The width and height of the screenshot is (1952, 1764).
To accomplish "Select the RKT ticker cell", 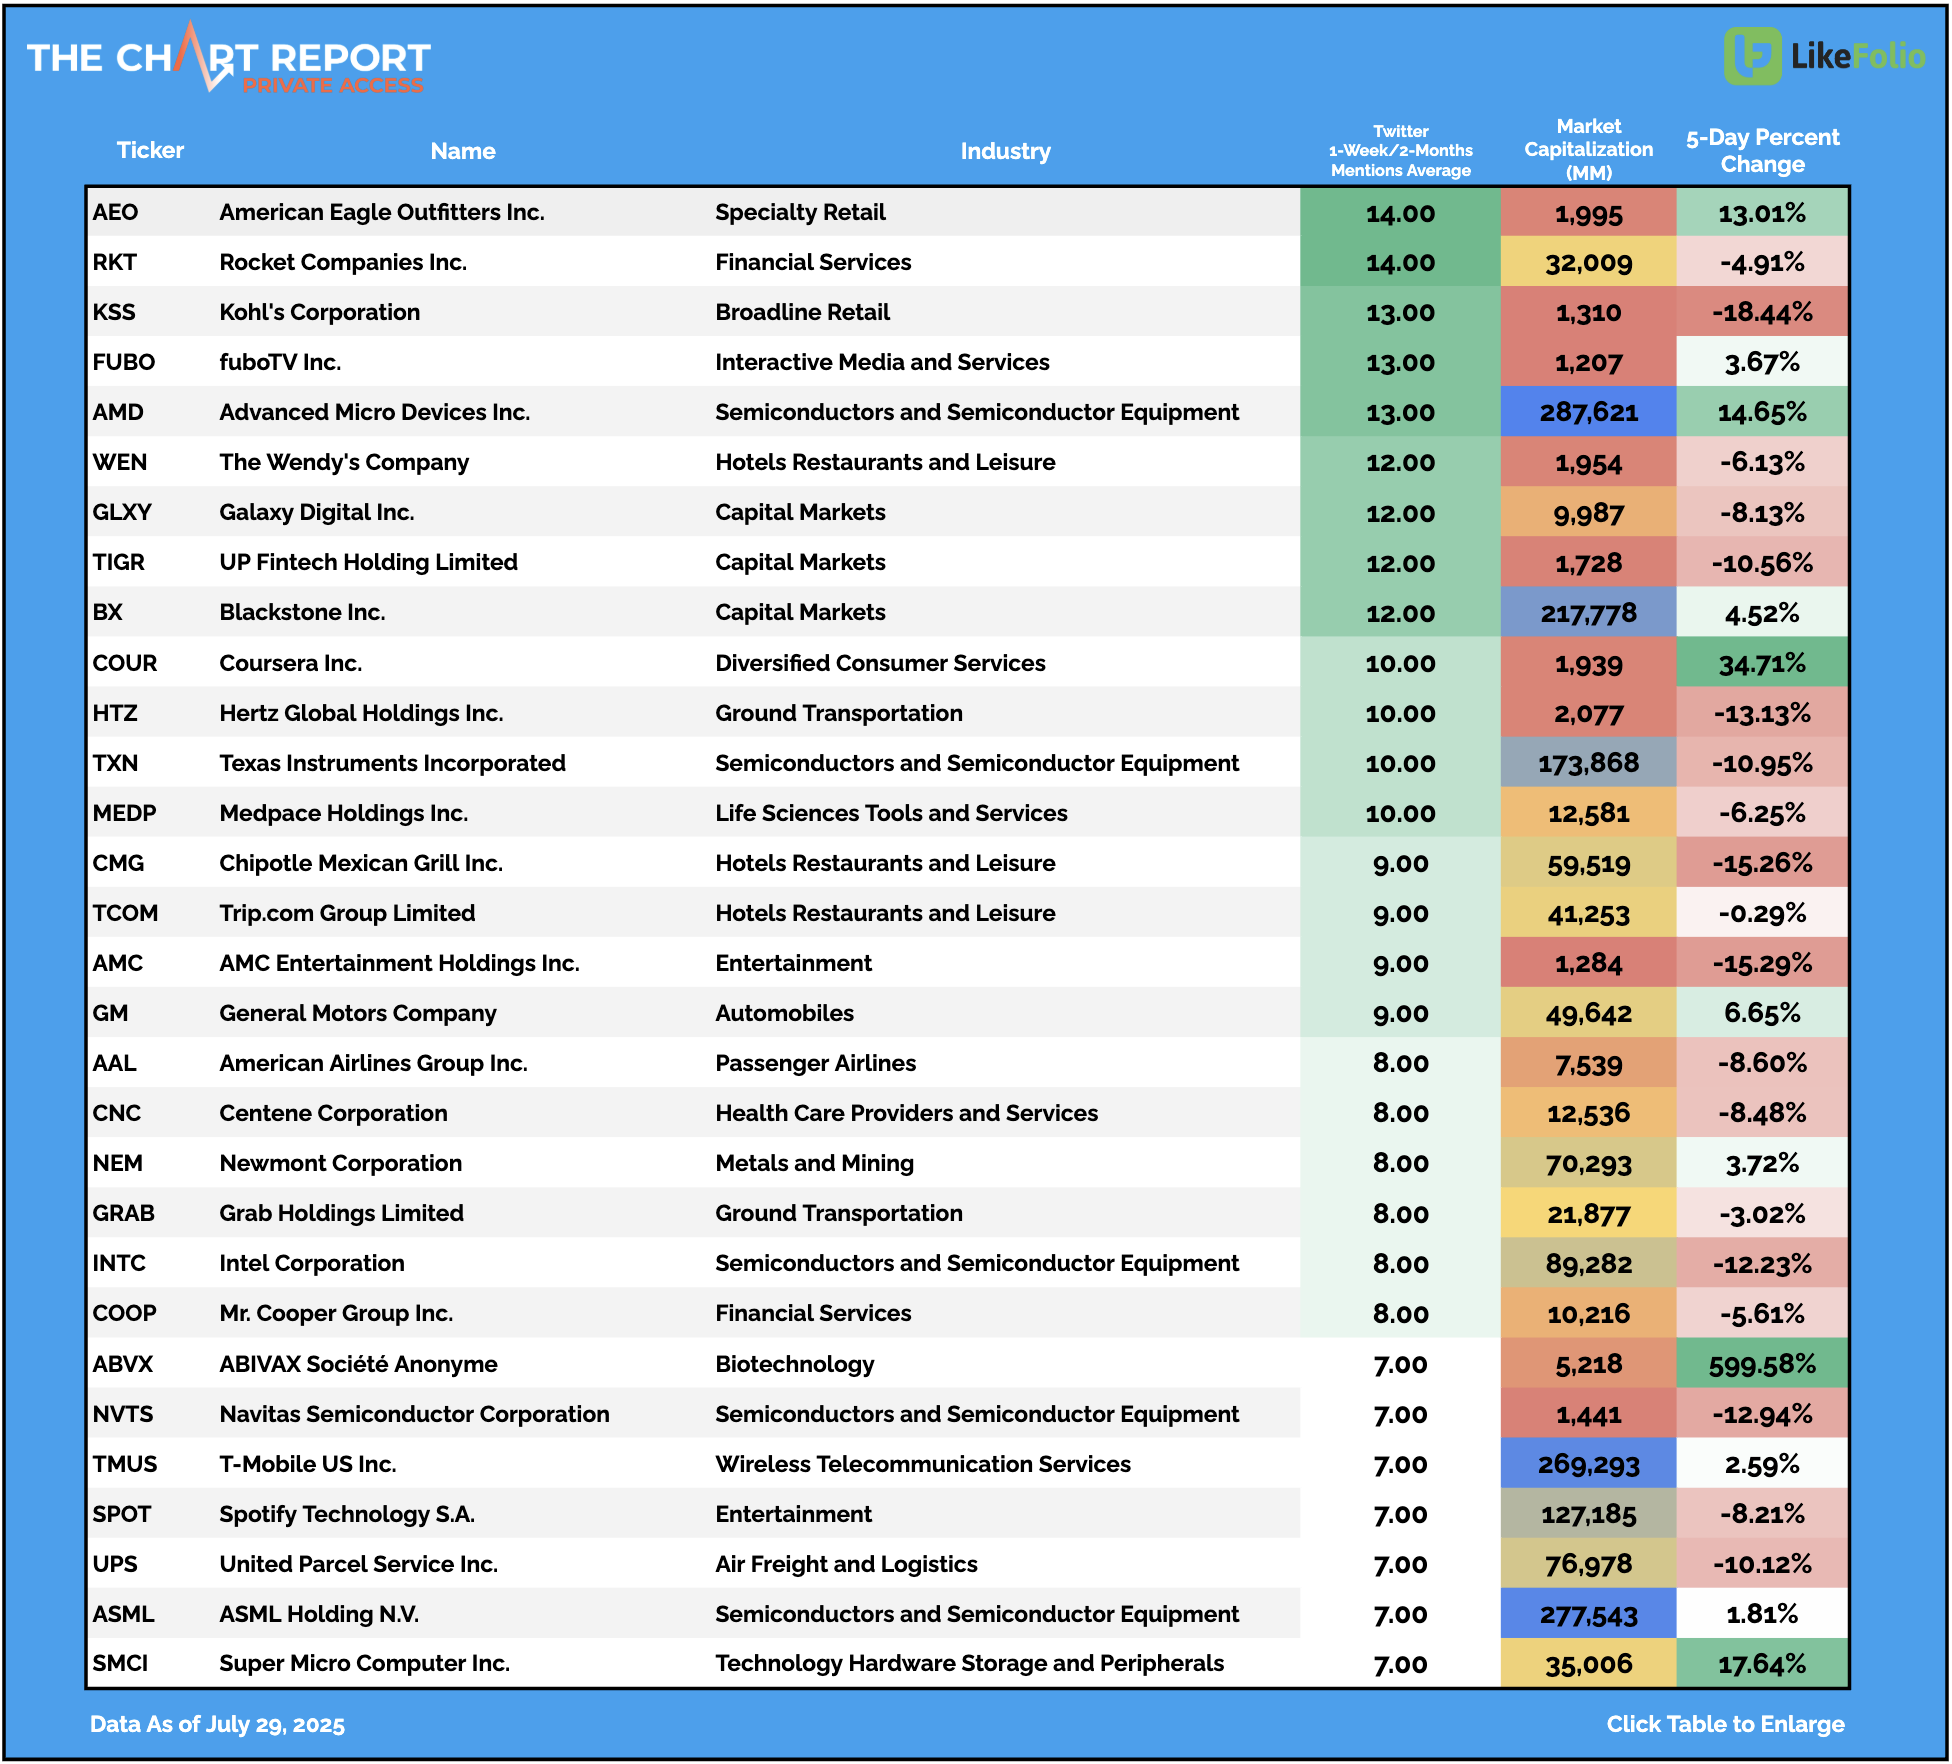I will coord(114,262).
